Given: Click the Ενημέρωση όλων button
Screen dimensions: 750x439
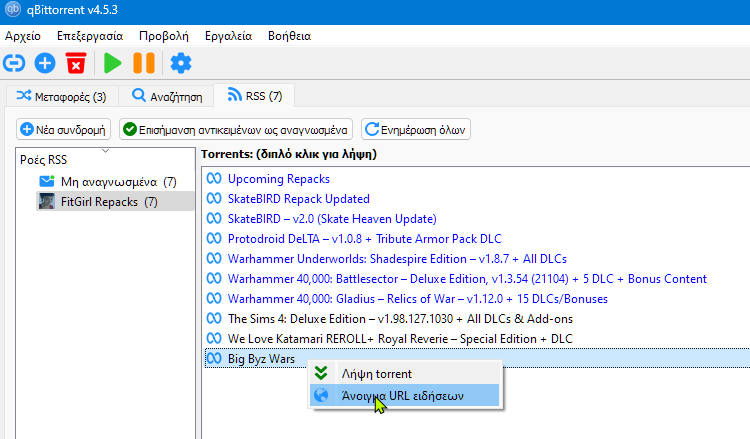Looking at the screenshot, I should coord(416,130).
